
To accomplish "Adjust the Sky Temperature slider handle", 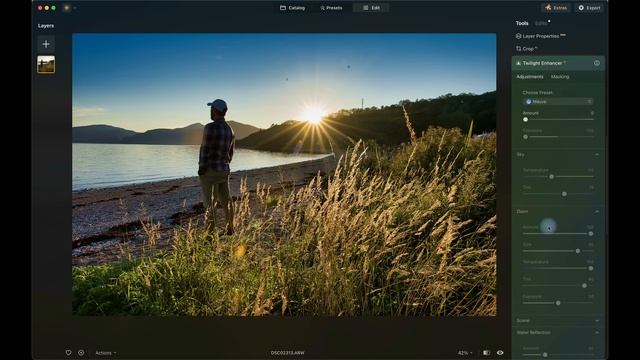I will click(x=551, y=177).
